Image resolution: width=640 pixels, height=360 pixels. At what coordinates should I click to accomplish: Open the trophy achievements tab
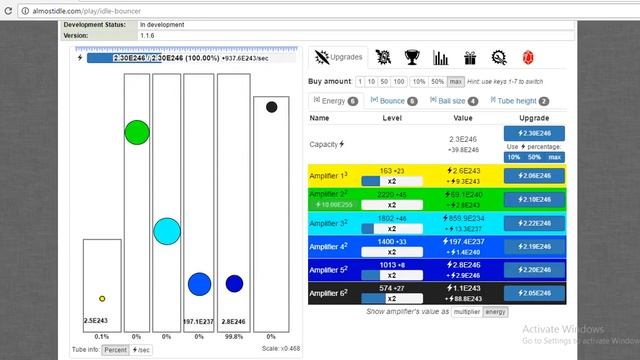point(412,57)
